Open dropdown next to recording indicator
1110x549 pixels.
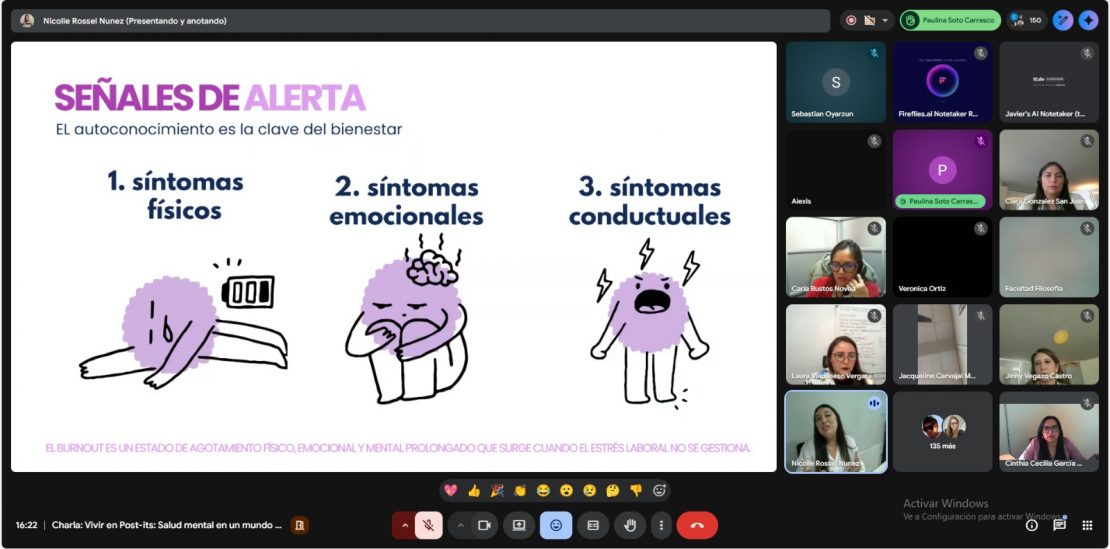coord(885,20)
